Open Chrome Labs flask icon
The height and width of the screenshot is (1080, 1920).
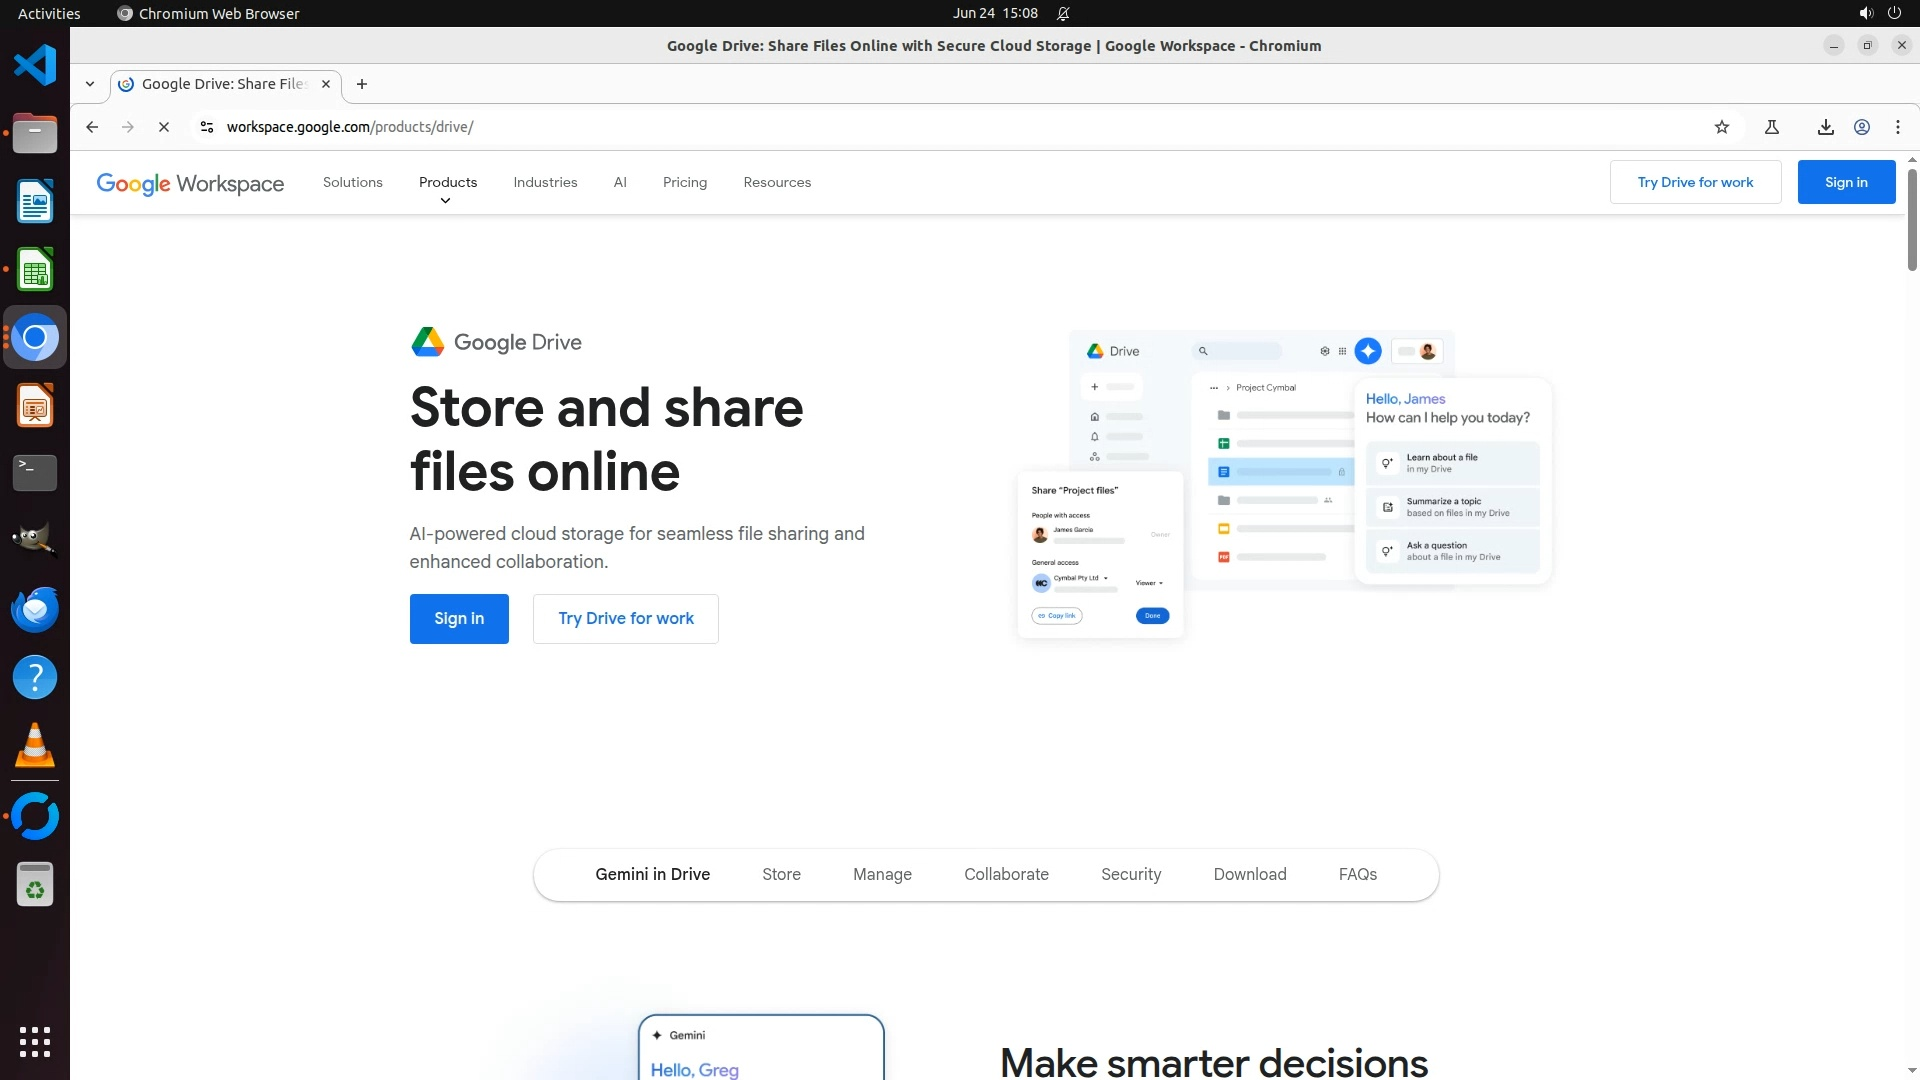pos(1771,127)
